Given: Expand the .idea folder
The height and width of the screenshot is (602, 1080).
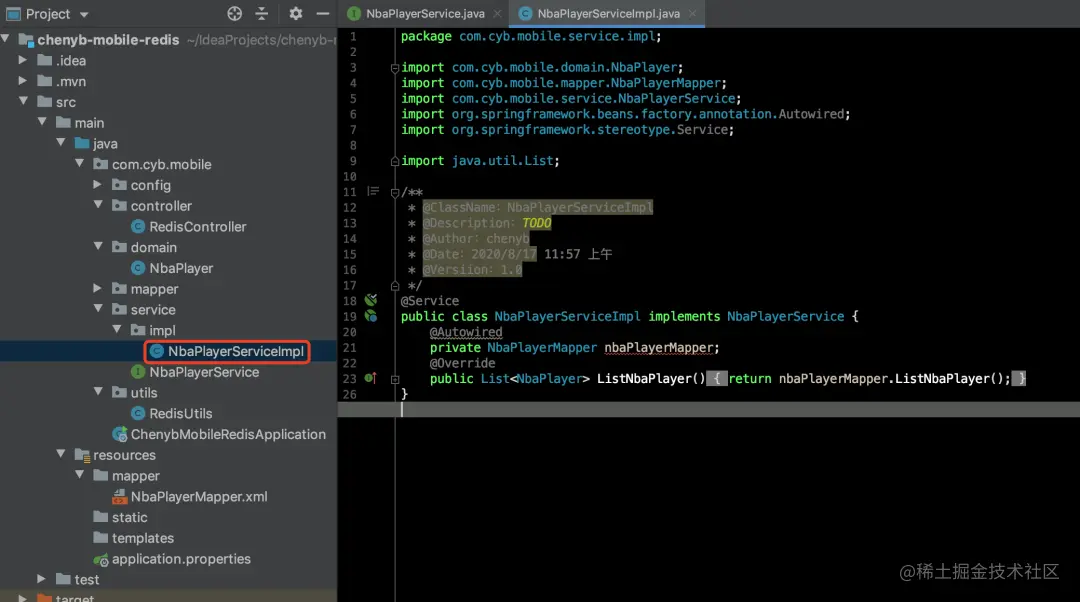Looking at the screenshot, I should point(23,60).
